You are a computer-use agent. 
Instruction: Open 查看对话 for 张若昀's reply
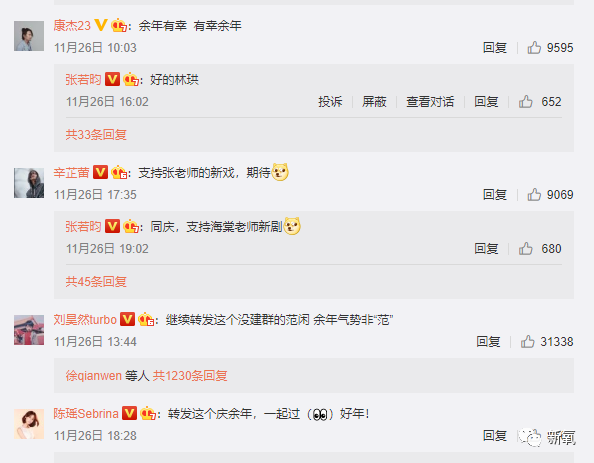[x=430, y=102]
